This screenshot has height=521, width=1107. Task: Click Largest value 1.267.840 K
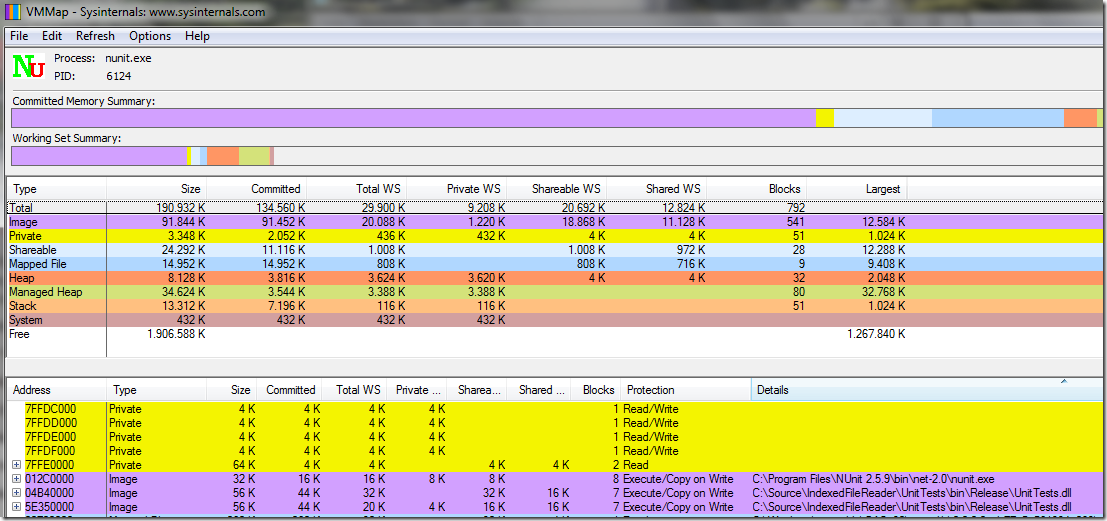[875, 334]
